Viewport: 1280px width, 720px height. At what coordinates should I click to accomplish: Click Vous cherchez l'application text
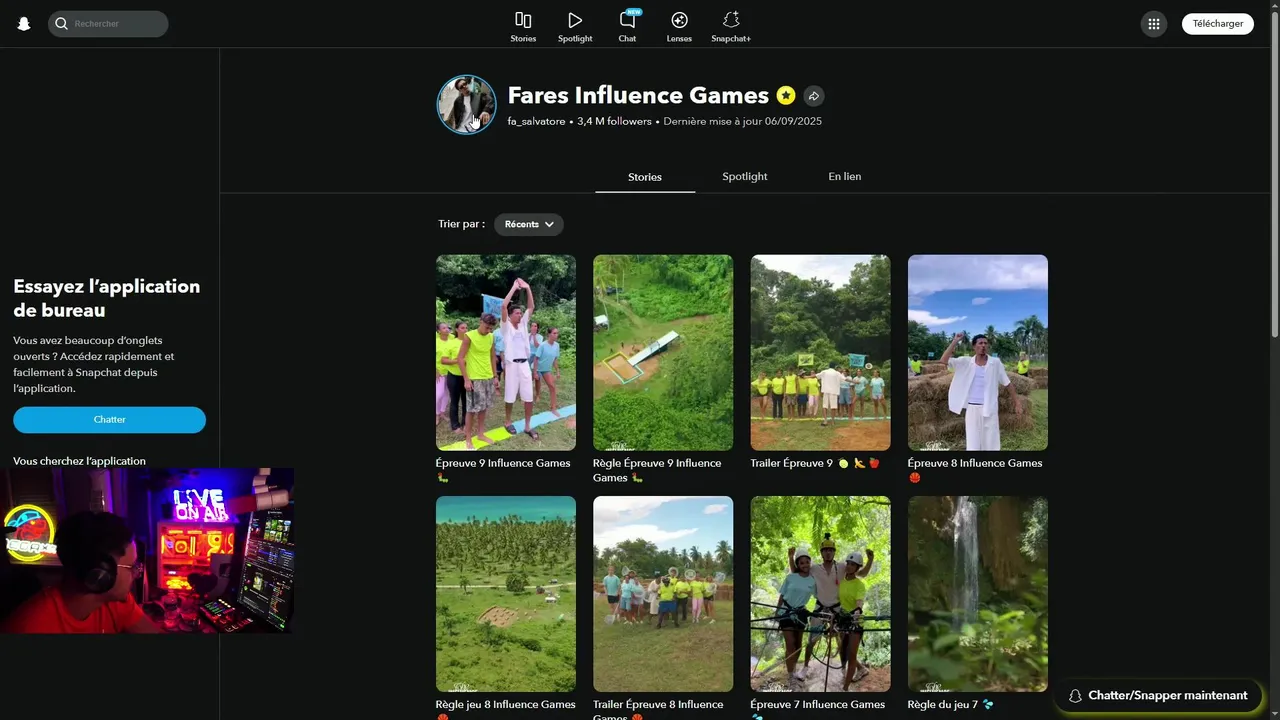(79, 461)
